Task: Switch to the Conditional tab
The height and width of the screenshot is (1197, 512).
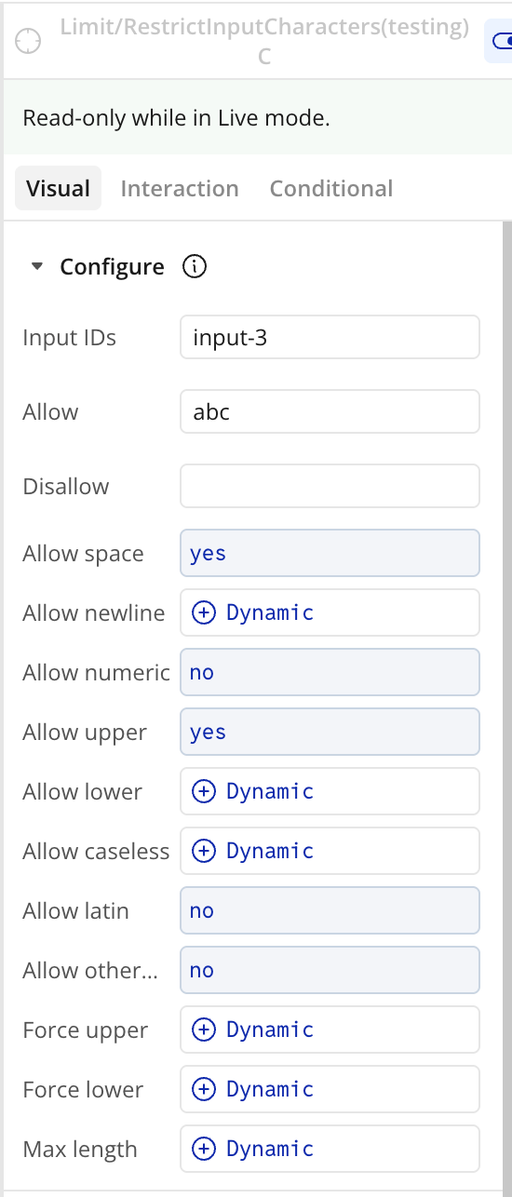Action: tap(331, 188)
